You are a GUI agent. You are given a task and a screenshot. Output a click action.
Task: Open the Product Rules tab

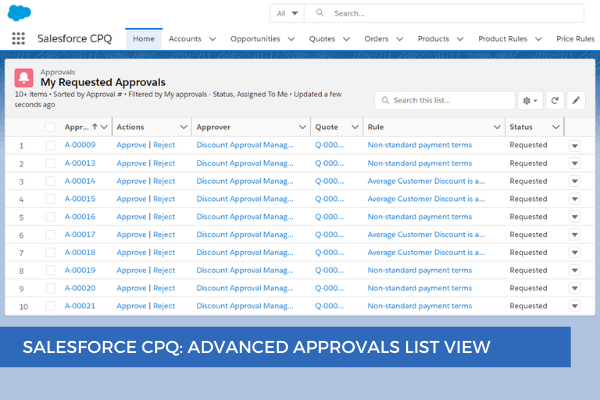(x=503, y=39)
